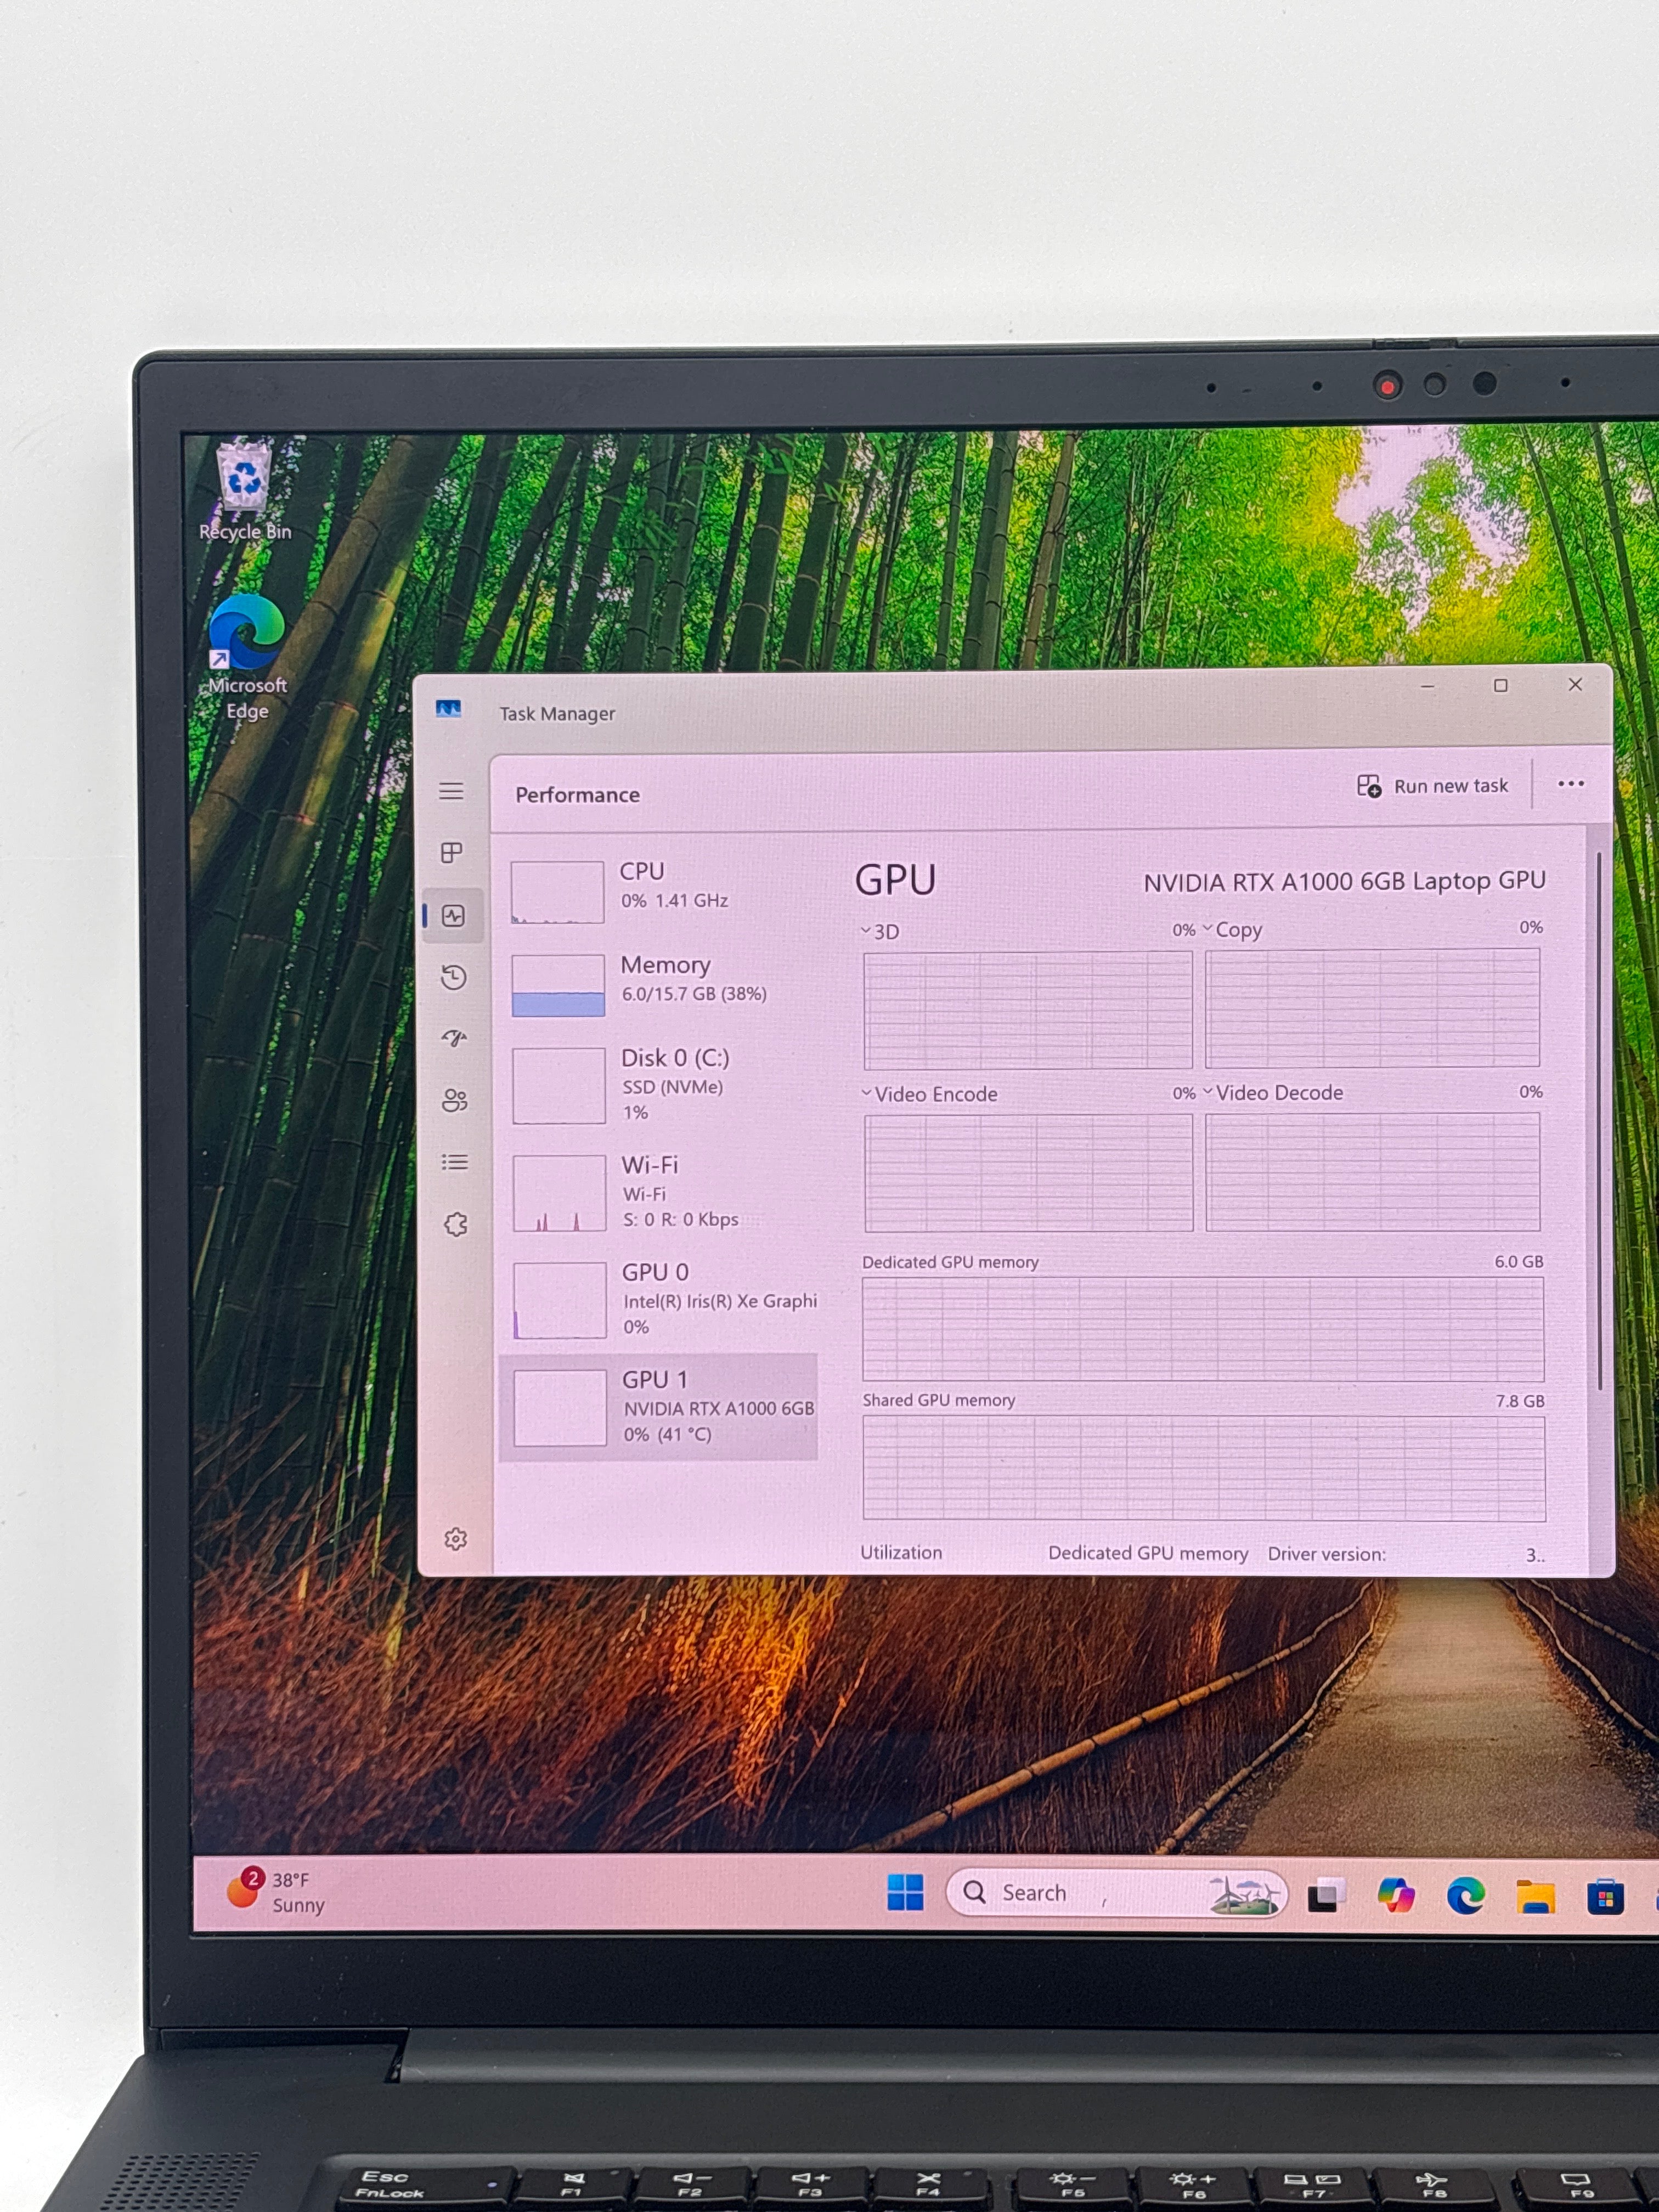Click the 'Driver version:' label
Image resolution: width=1659 pixels, height=2212 pixels.
1327,1554
